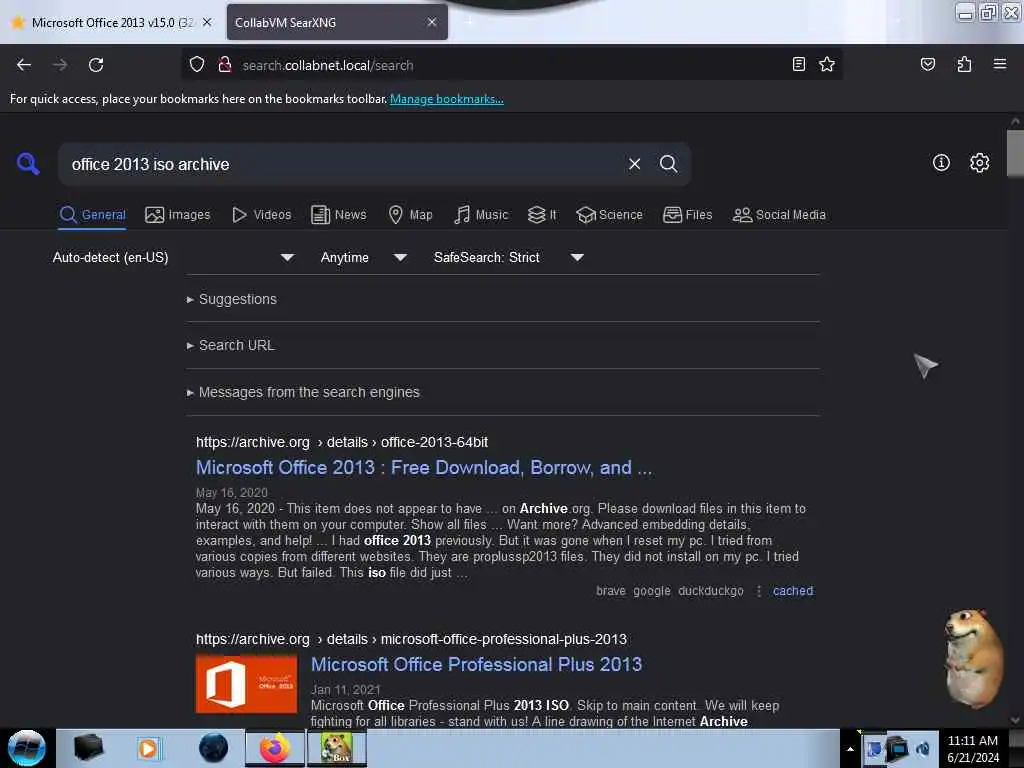1024x768 pixels.
Task: Open the Auto-detect language dropdown
Action: click(173, 257)
